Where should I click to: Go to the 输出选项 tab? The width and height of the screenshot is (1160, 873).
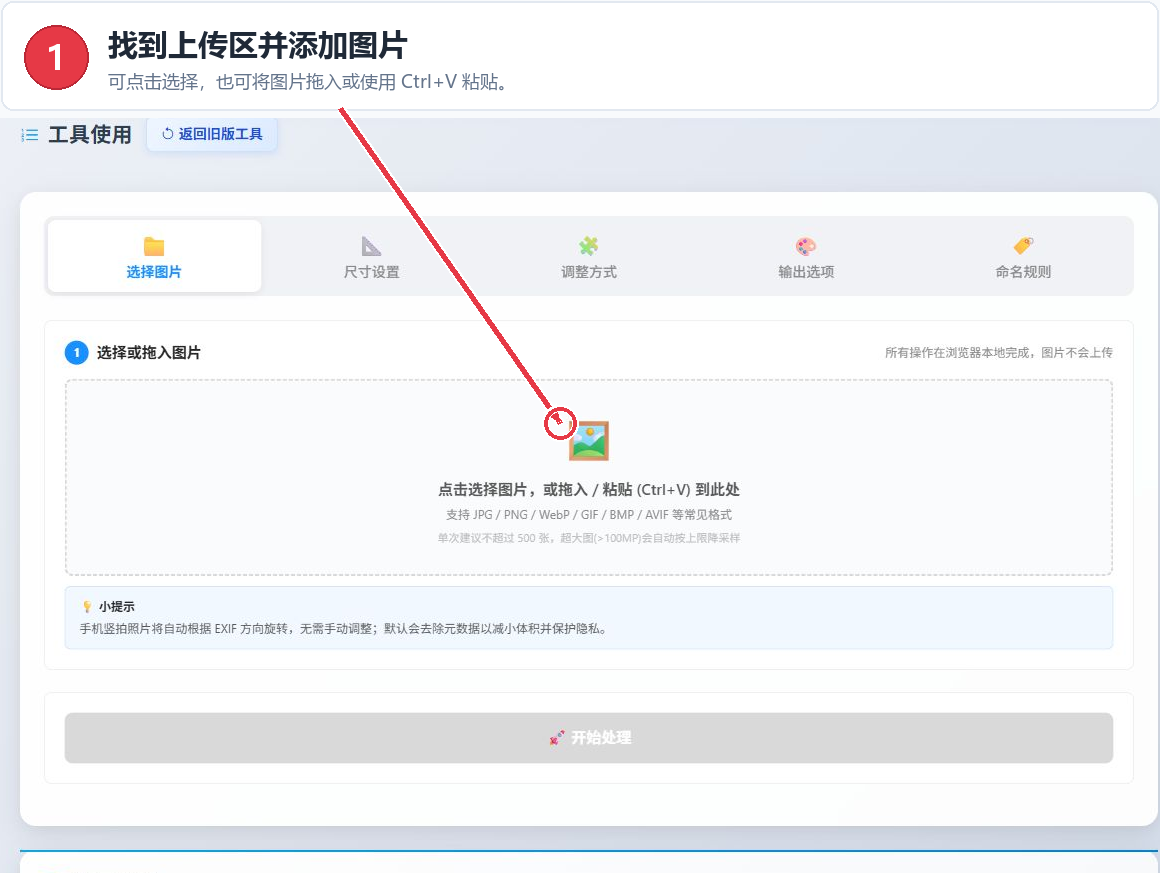pyautogui.click(x=806, y=257)
